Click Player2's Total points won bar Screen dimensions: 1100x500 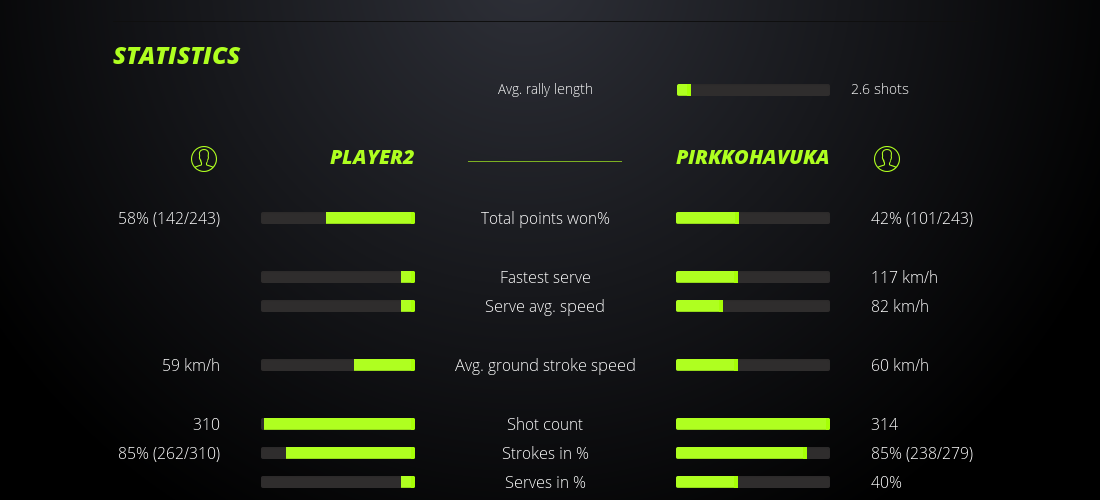pos(338,218)
